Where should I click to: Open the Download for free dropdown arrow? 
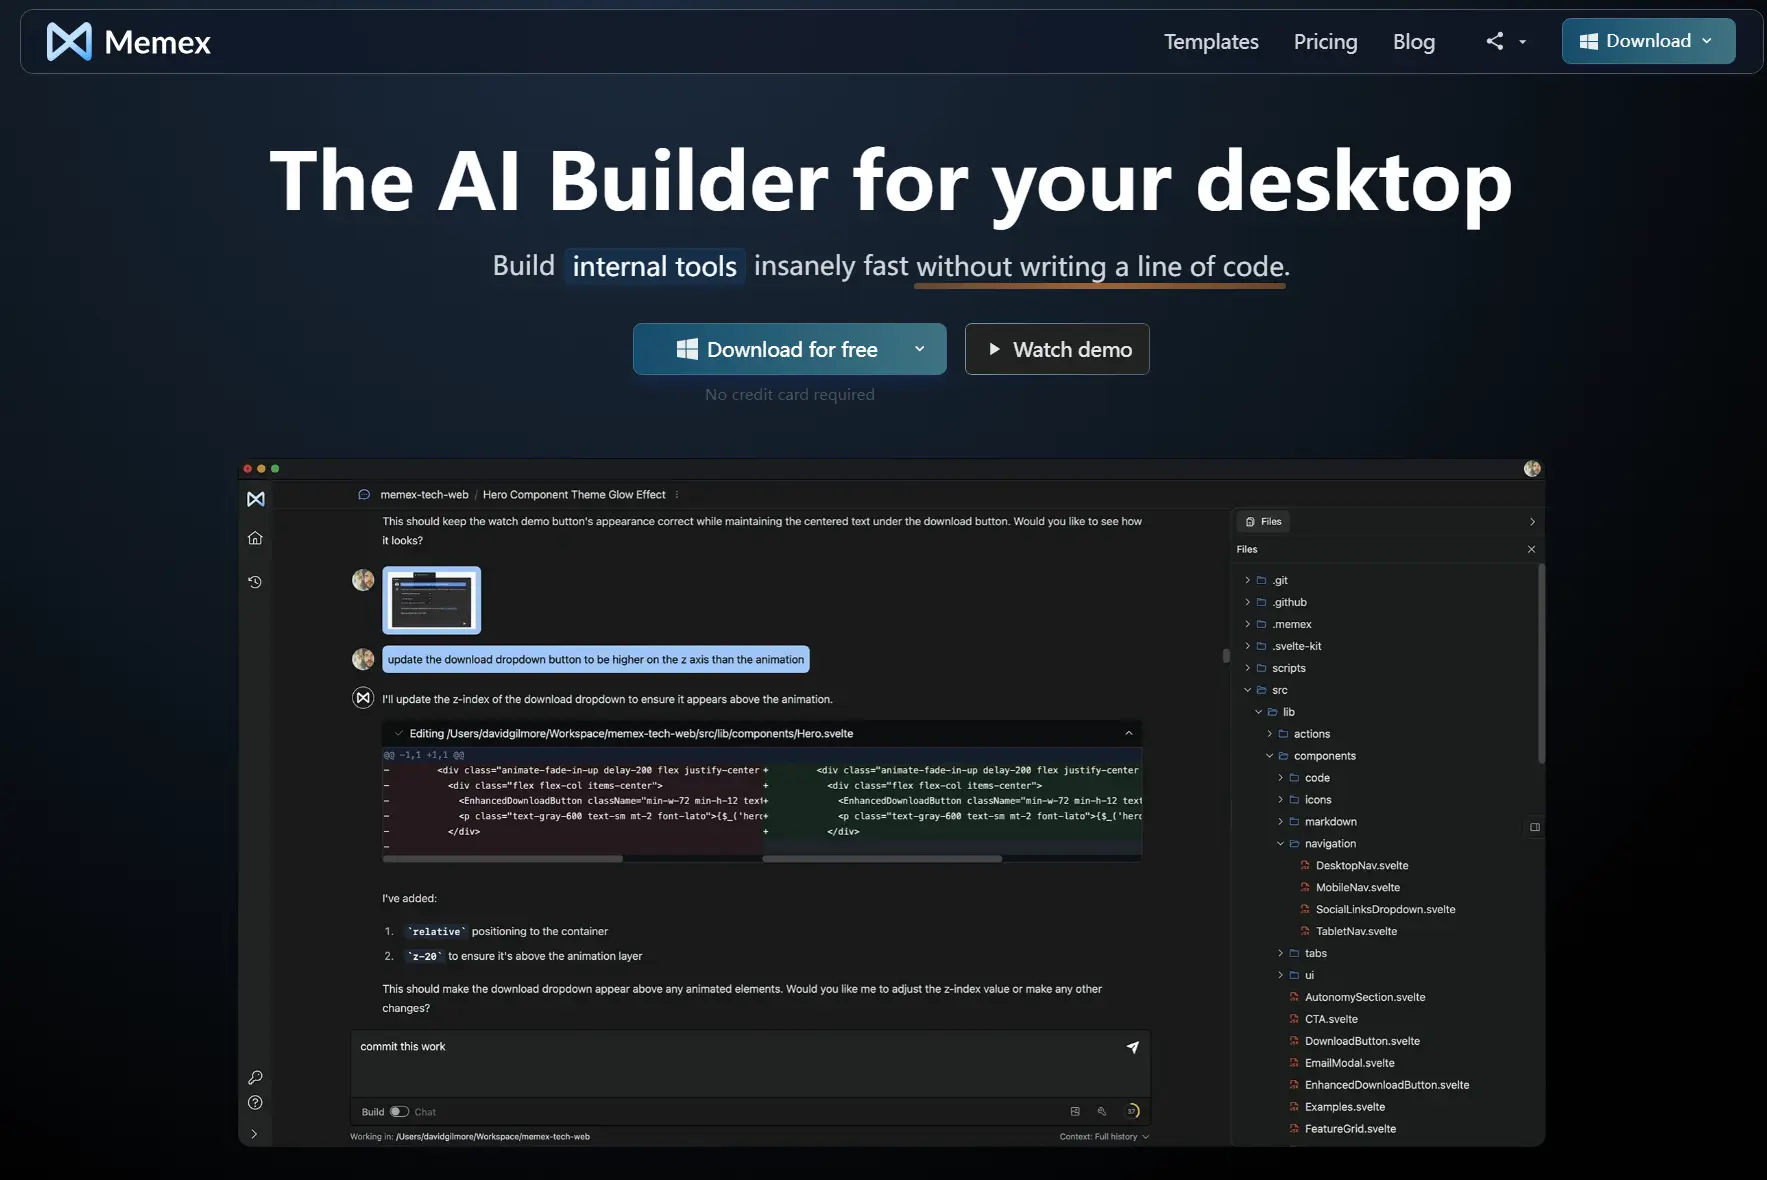point(919,349)
